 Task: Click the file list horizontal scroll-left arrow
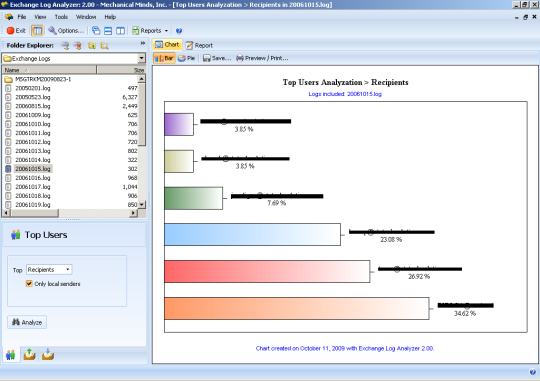[x=6, y=213]
